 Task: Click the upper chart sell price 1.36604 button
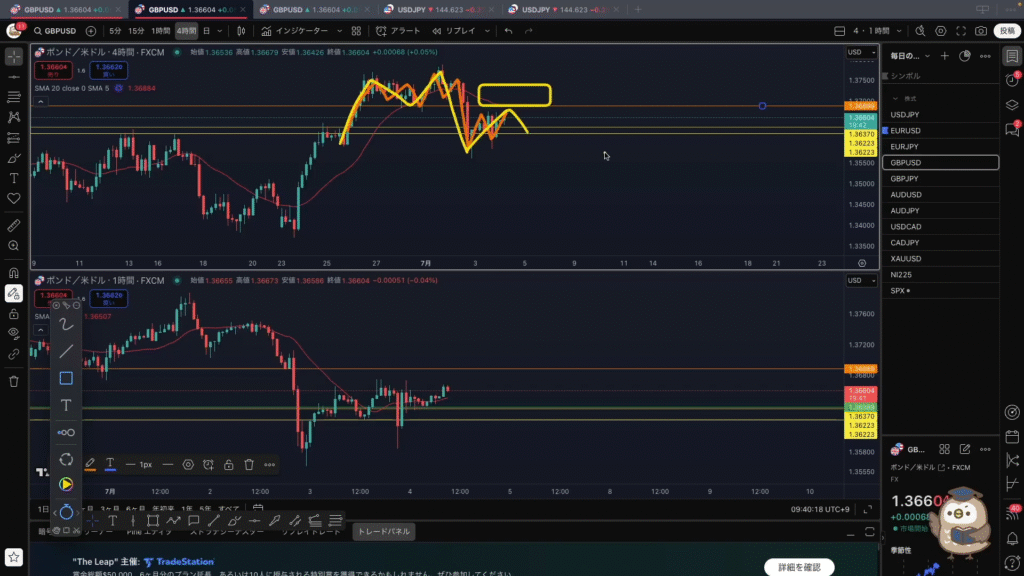click(x=54, y=70)
